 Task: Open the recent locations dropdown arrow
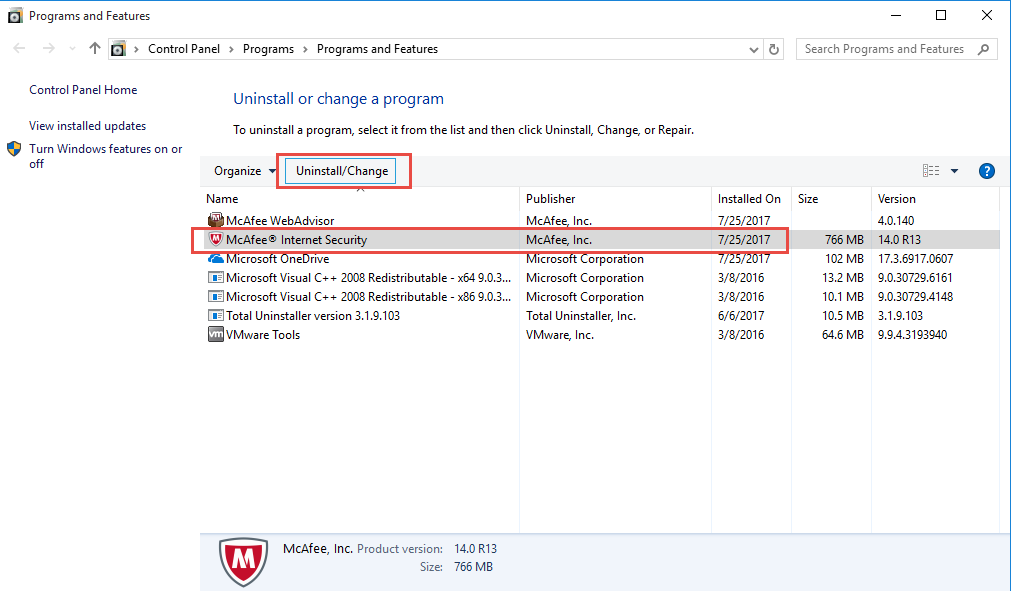tap(72, 49)
